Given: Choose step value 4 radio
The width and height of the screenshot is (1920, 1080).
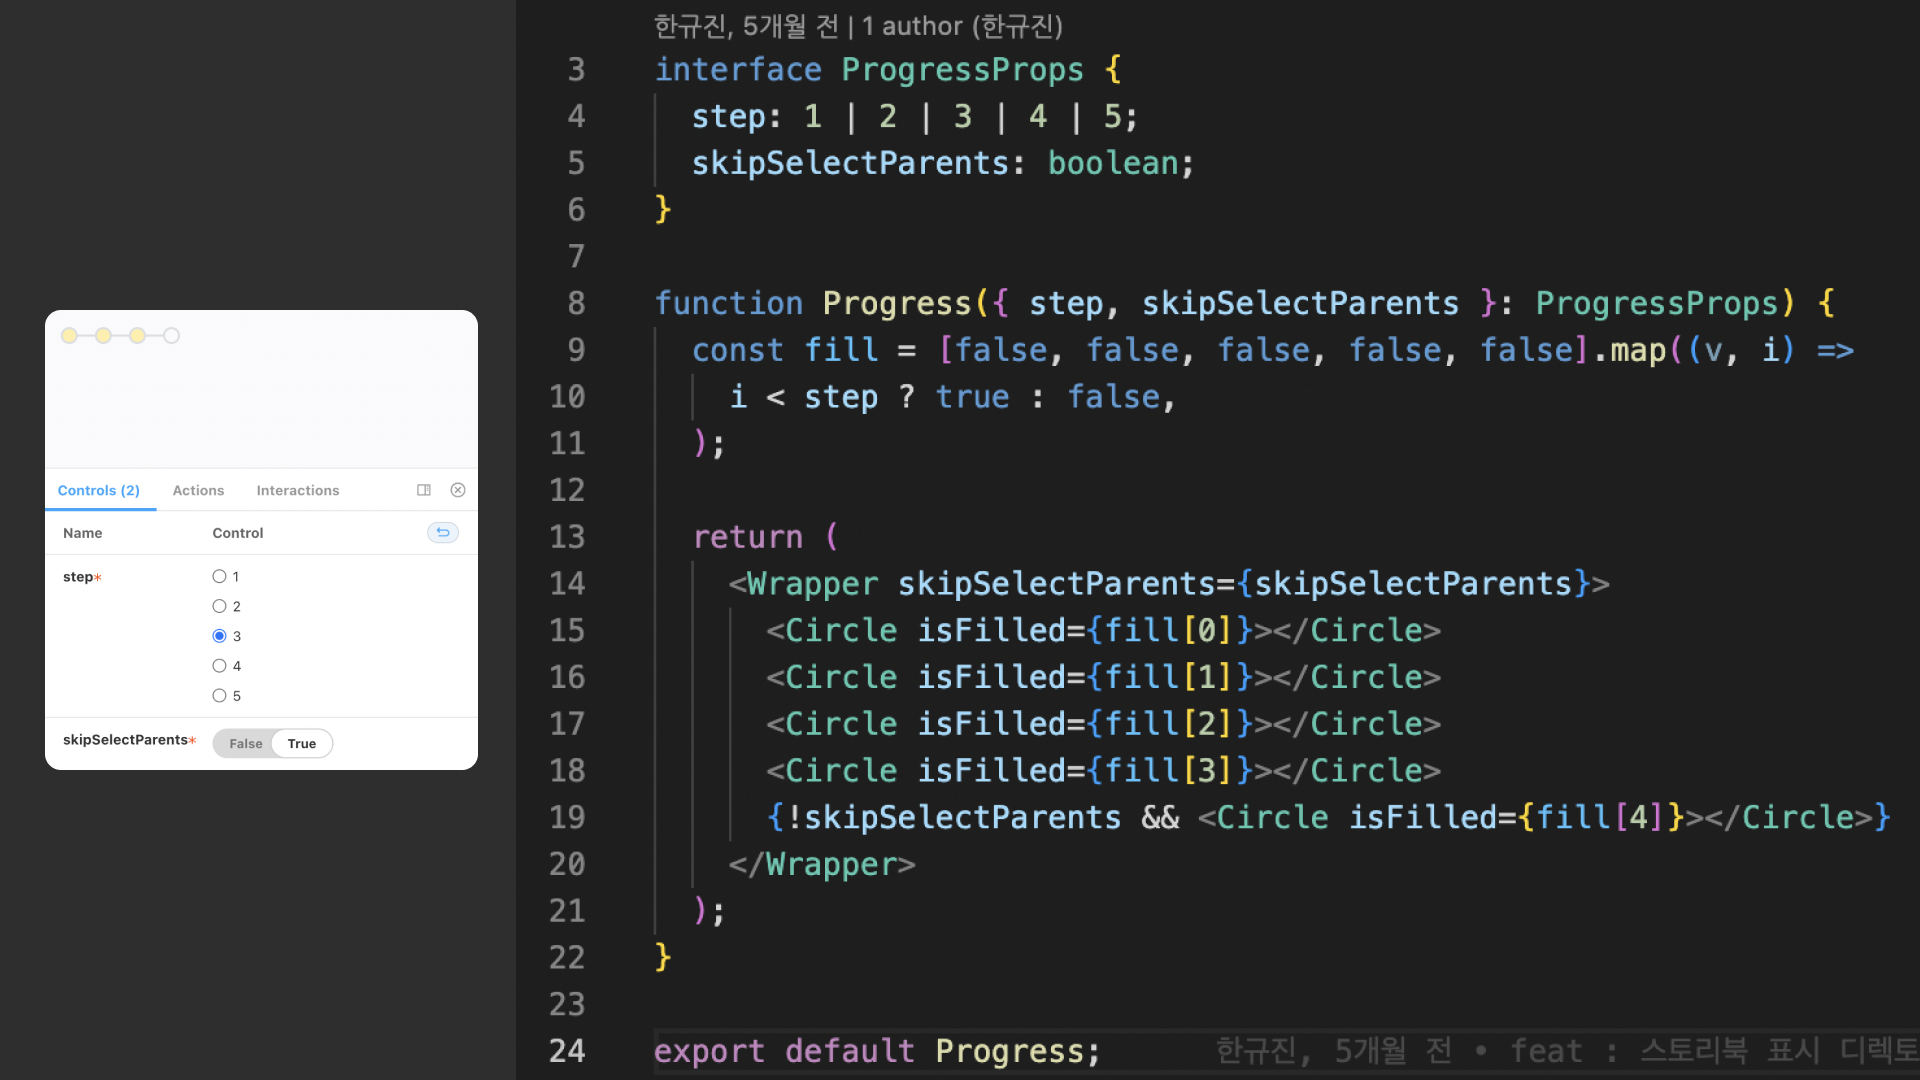Looking at the screenshot, I should pos(219,666).
